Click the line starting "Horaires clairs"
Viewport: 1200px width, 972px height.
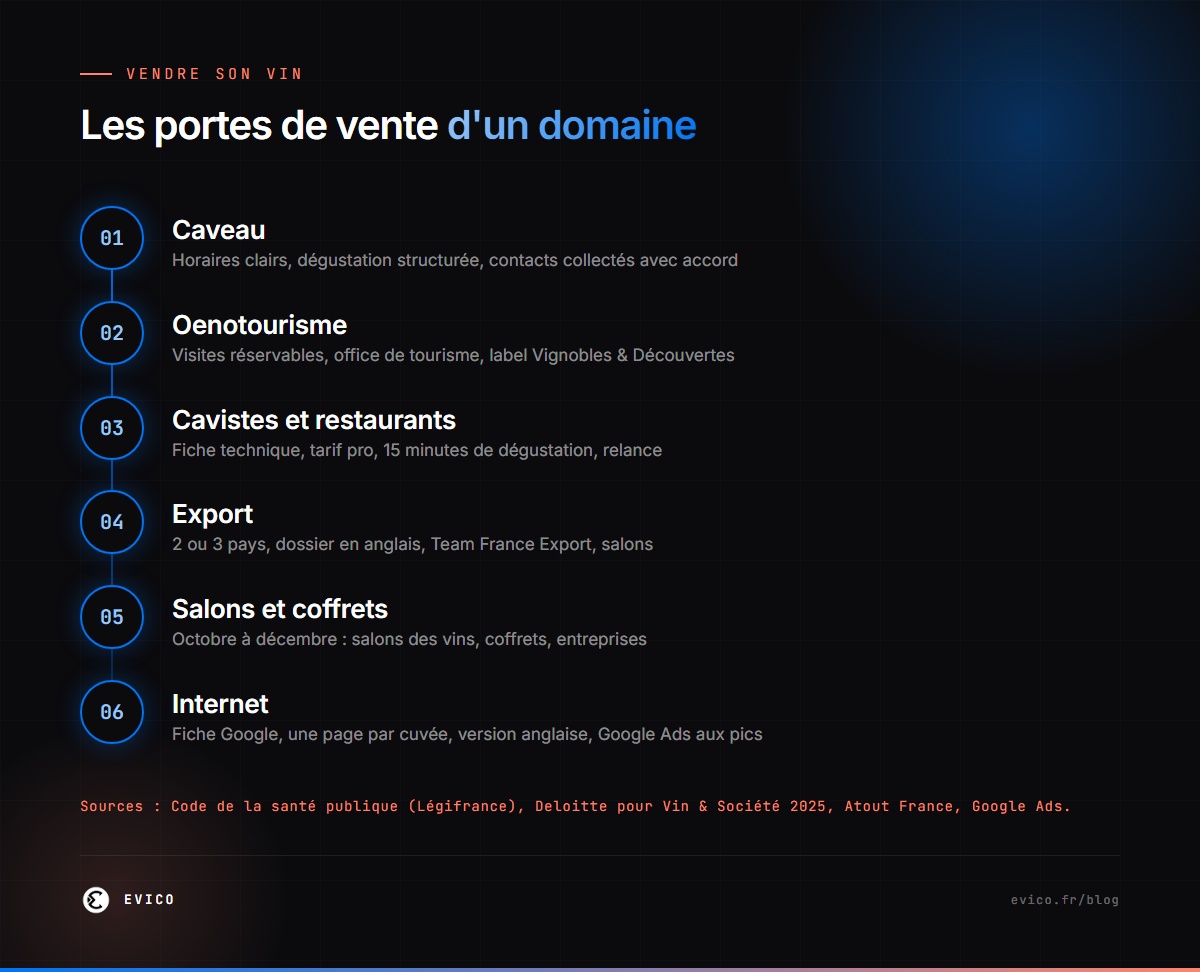(455, 260)
